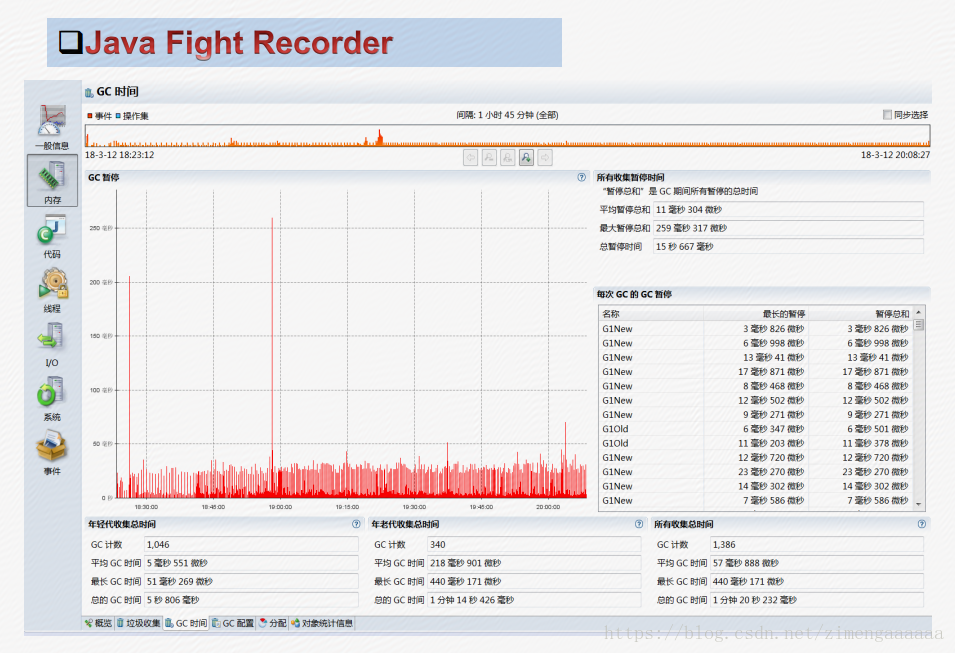Click the GC pause table scroll down arrow
Screen dimensions: 955x653
(918, 504)
